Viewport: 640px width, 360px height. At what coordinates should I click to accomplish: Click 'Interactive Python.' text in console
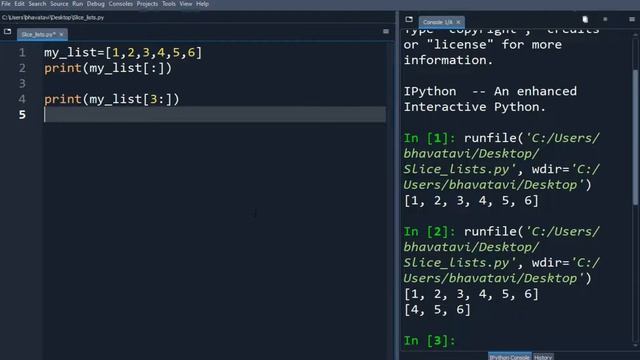pyautogui.click(x=475, y=107)
